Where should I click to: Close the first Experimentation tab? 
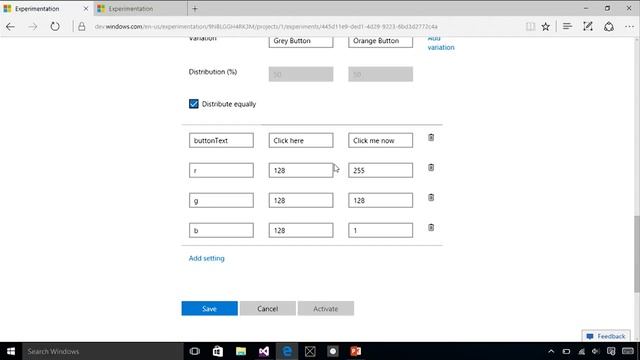(86, 9)
